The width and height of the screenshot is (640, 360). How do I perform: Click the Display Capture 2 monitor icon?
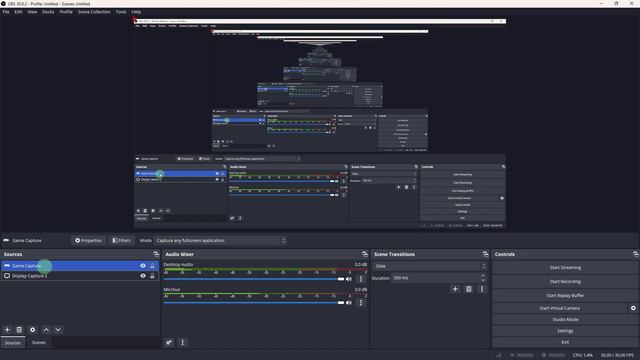coord(7,276)
